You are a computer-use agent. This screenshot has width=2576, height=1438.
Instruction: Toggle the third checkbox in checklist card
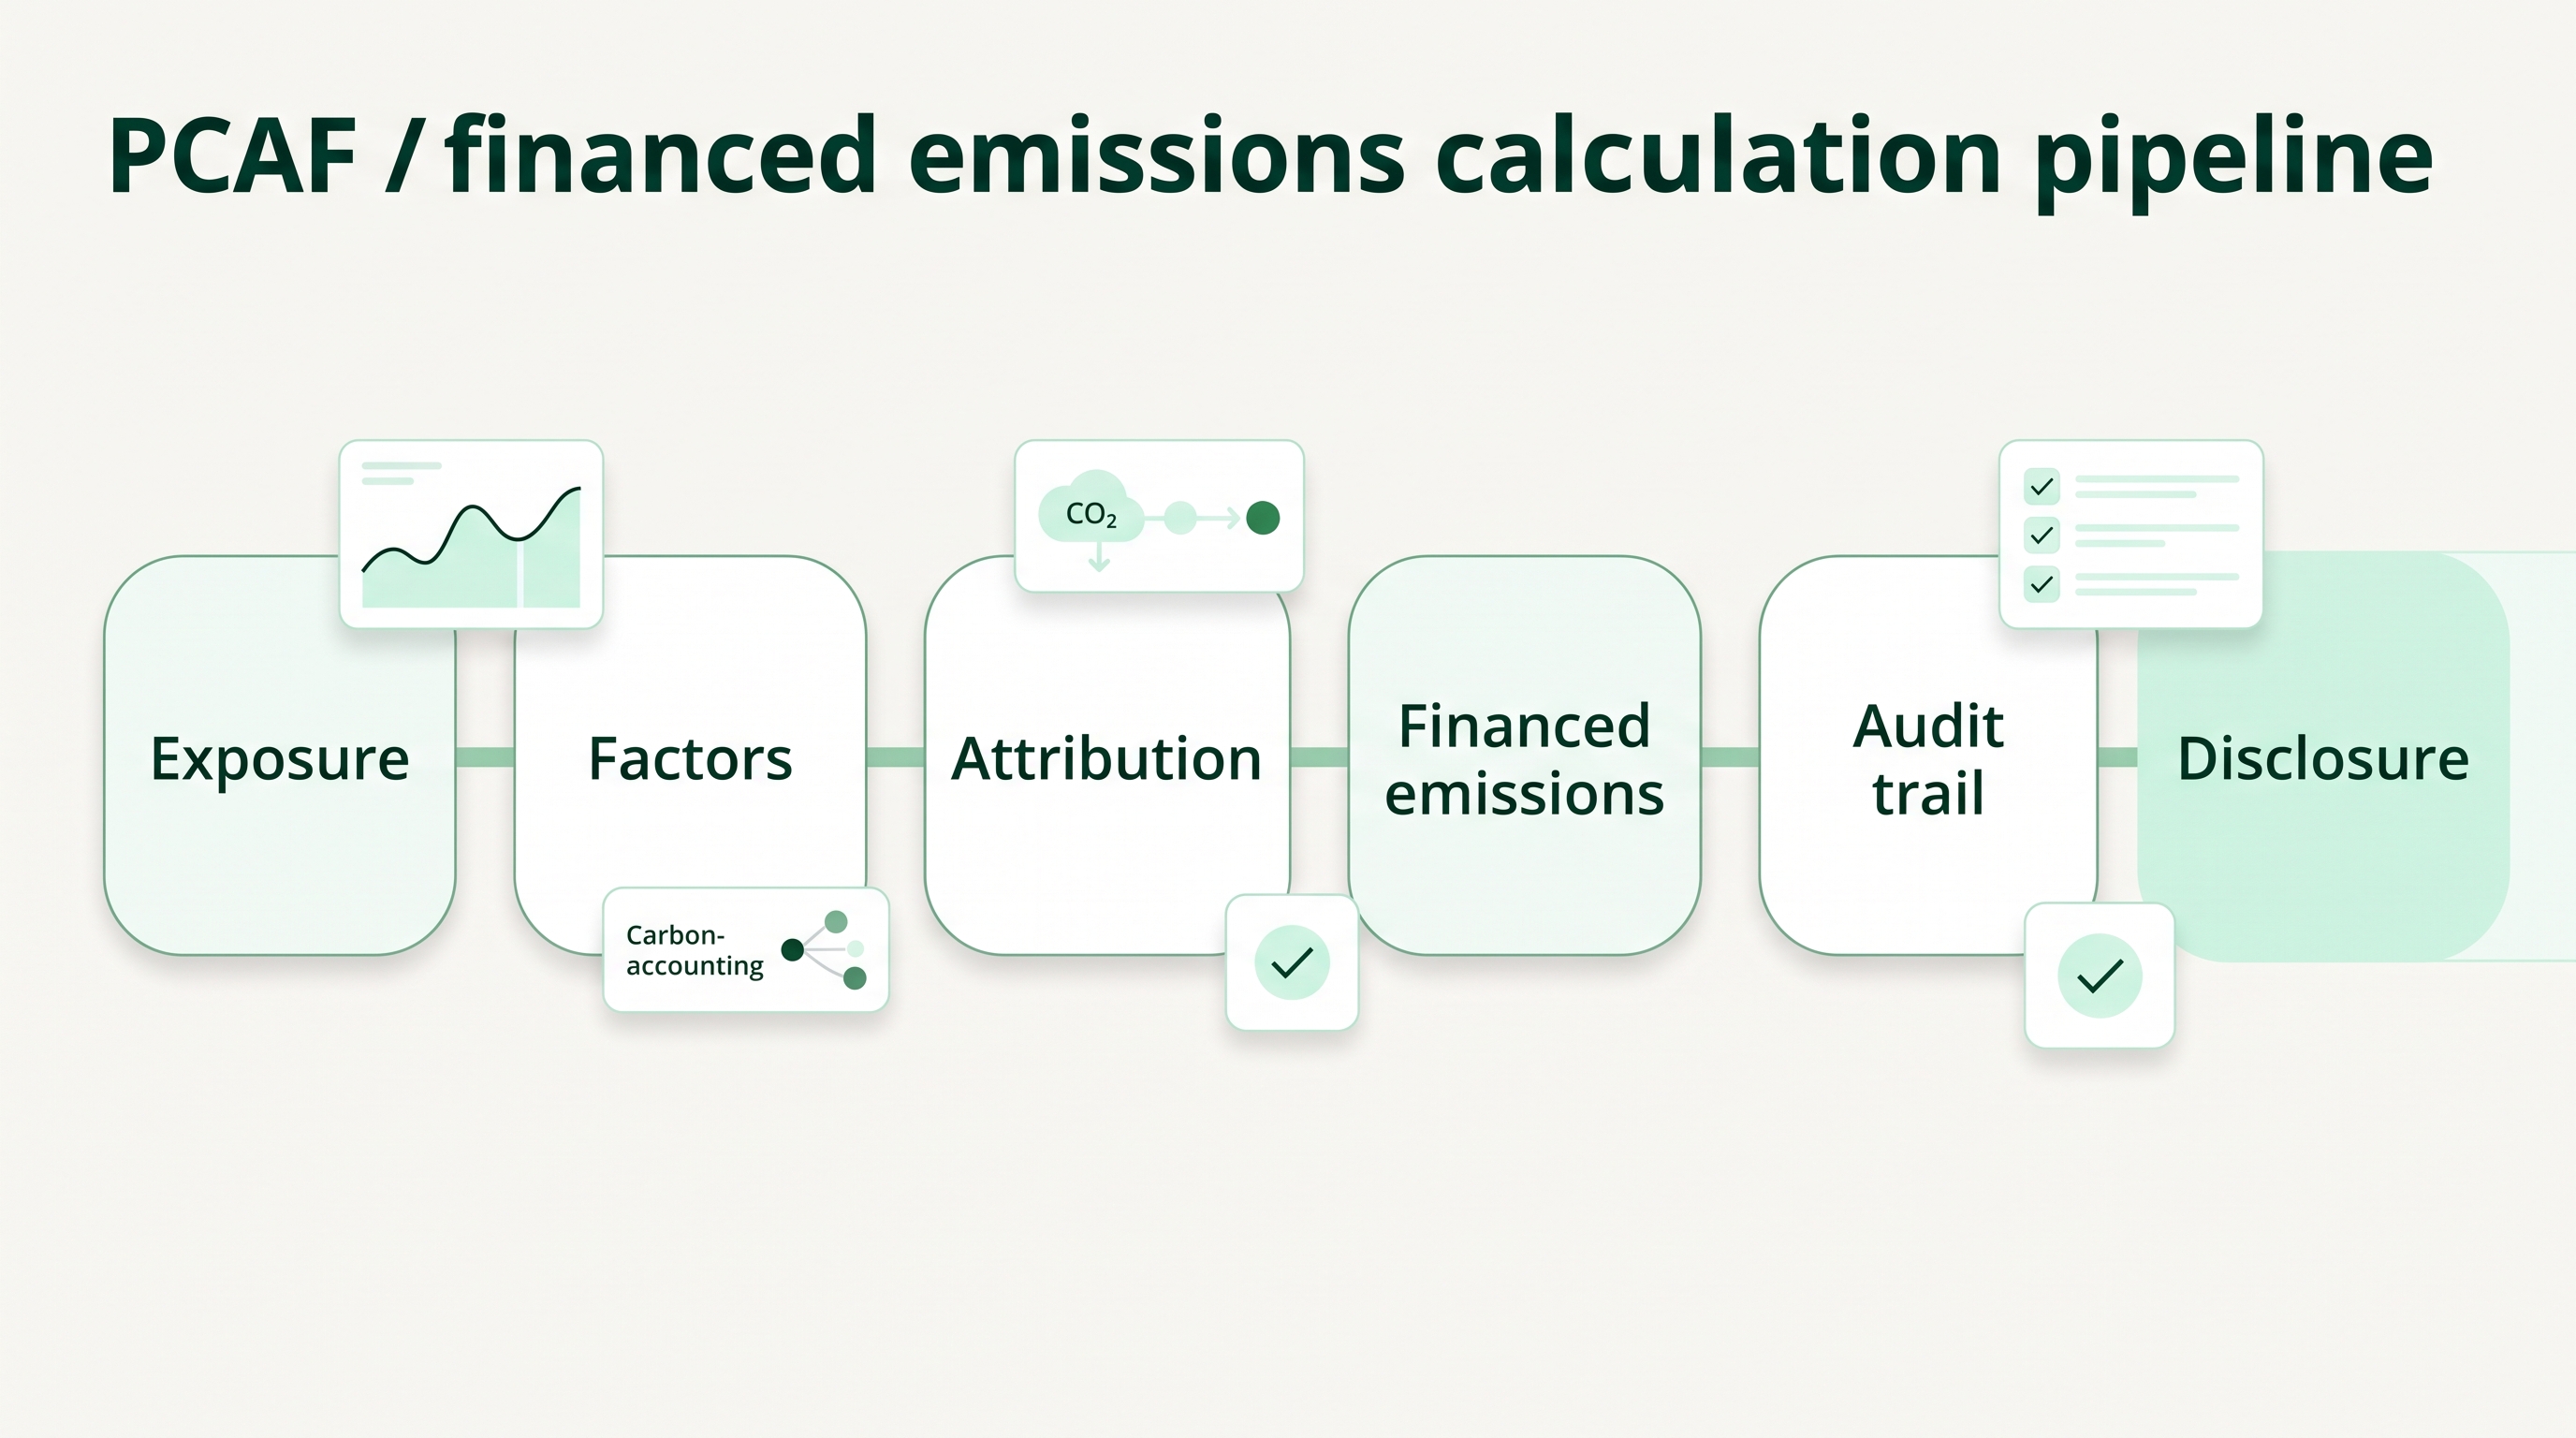coord(2042,584)
